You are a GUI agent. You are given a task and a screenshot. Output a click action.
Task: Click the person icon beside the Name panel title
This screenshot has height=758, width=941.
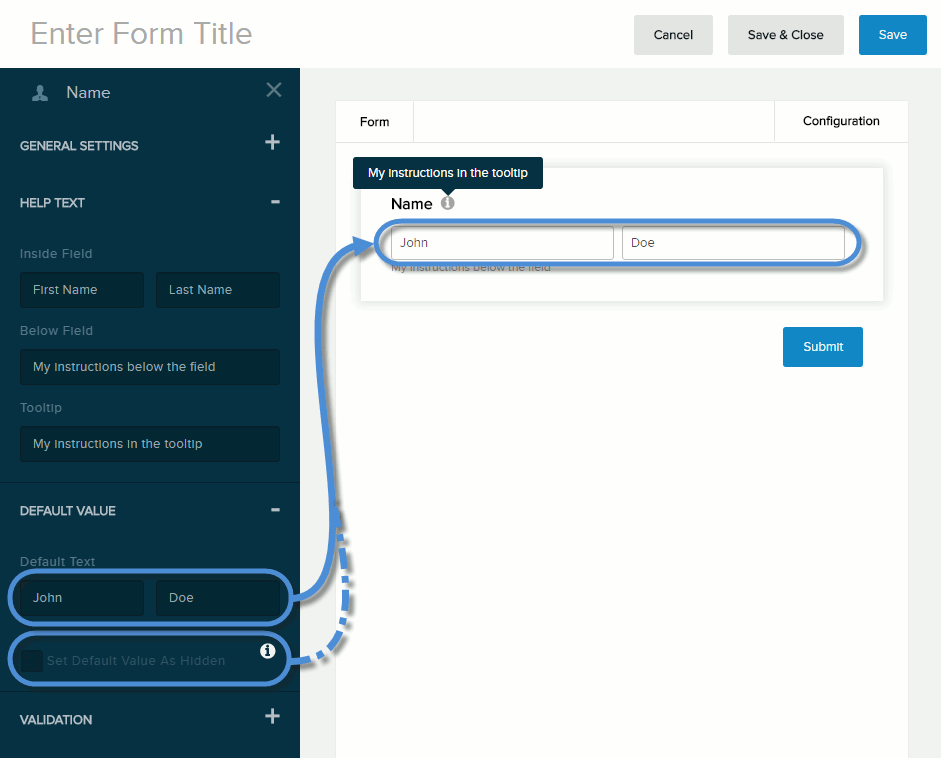(38, 92)
